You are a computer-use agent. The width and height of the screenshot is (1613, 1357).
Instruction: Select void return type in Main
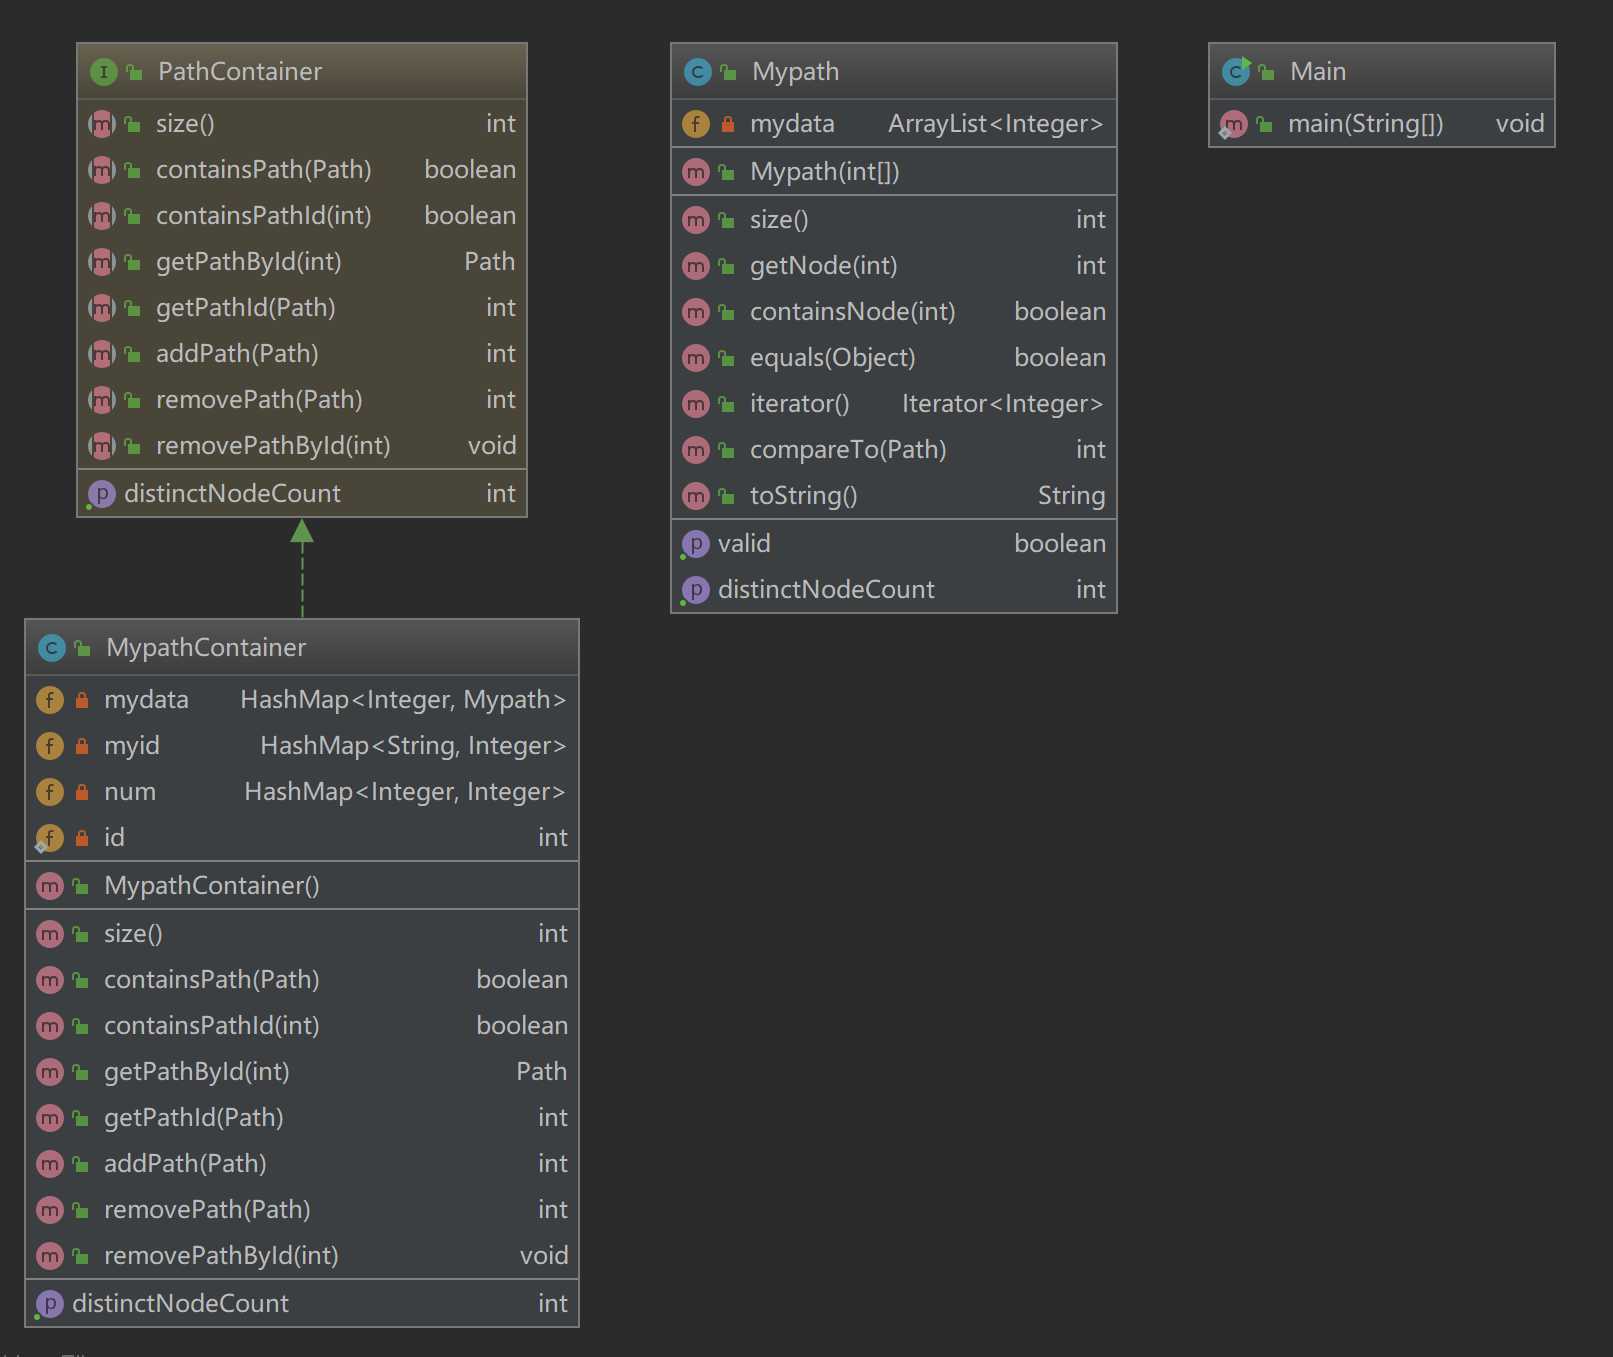(1520, 124)
